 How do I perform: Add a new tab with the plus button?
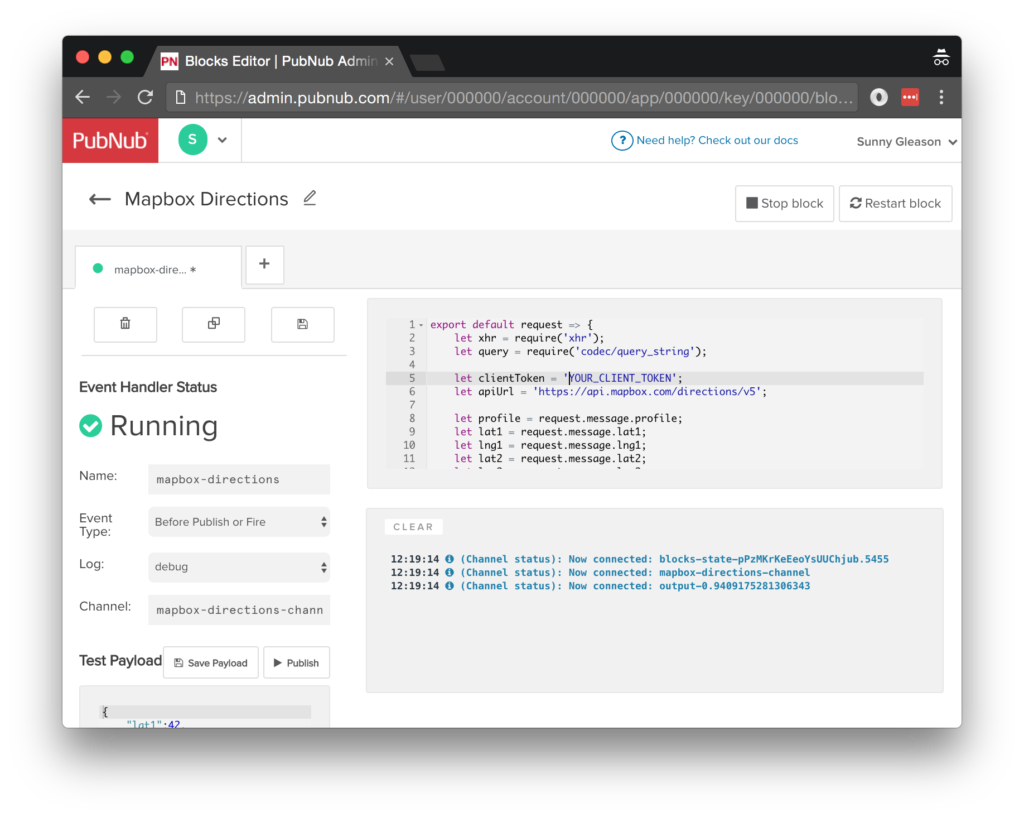click(x=264, y=264)
